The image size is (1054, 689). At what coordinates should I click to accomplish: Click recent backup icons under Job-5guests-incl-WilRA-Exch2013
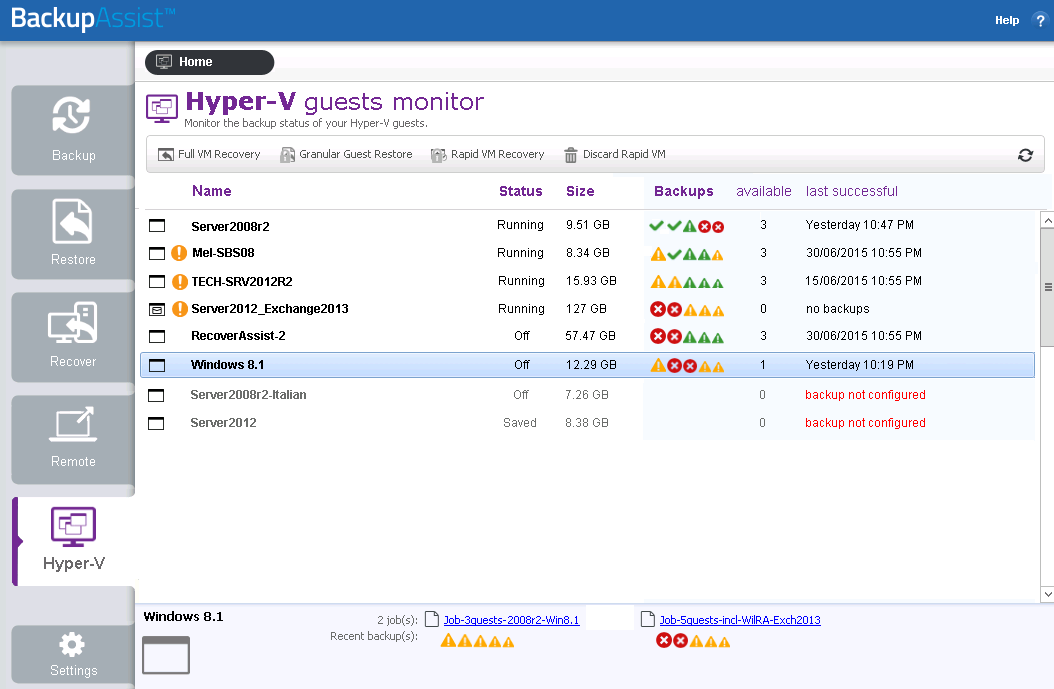coord(693,641)
